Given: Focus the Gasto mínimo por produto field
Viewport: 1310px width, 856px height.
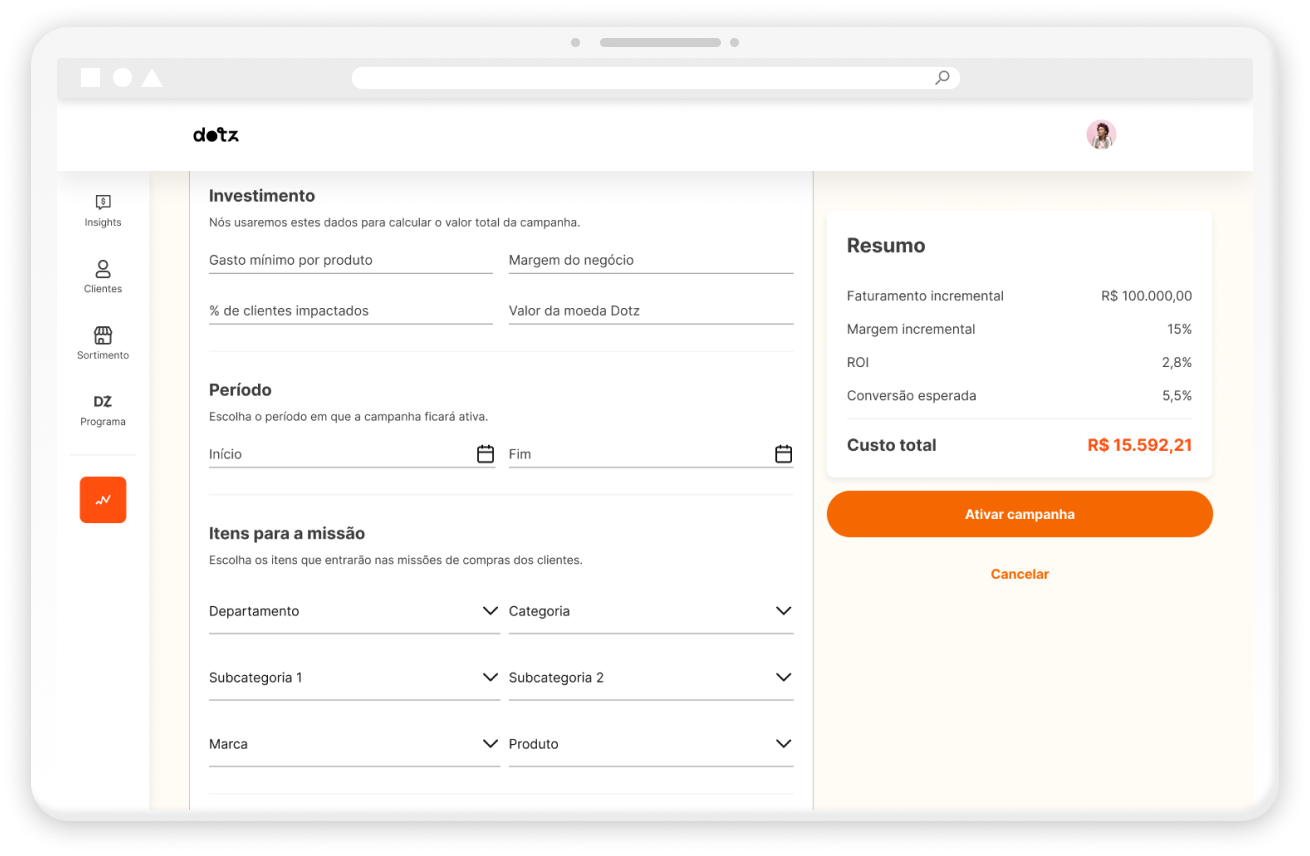Looking at the screenshot, I should click(x=351, y=260).
